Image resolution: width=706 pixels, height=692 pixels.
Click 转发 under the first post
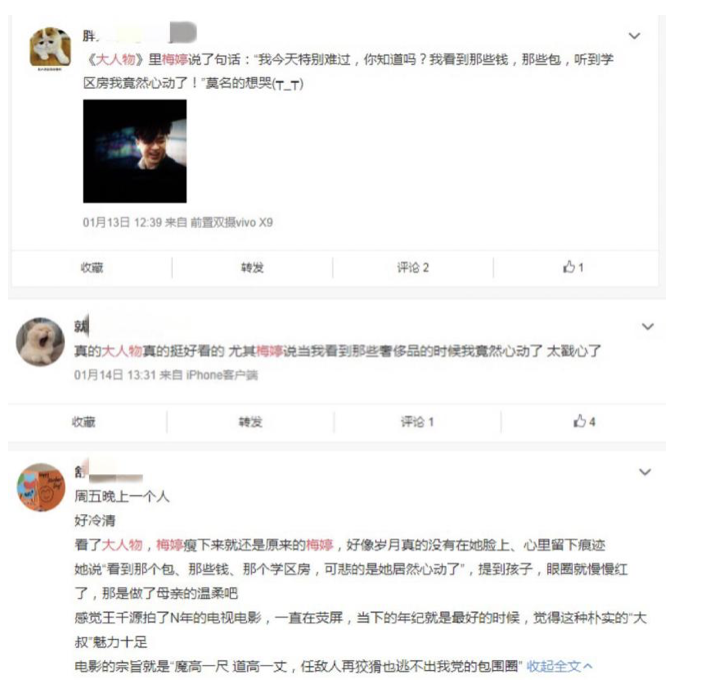pos(252,267)
